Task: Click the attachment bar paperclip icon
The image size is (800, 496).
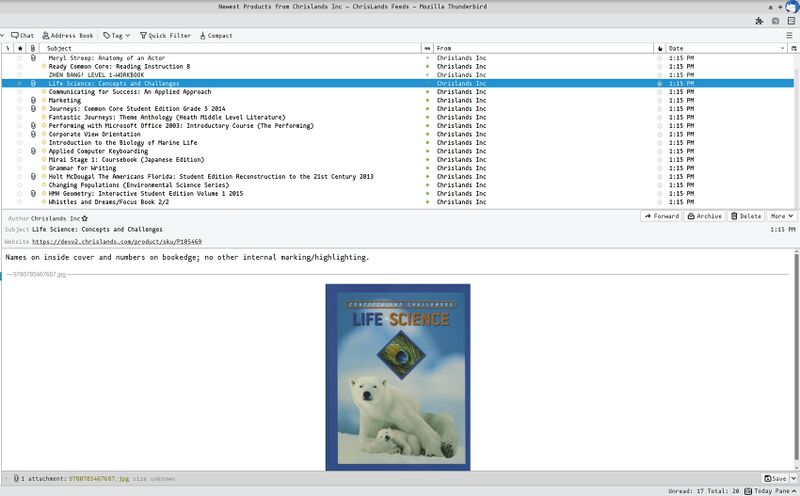Action: (16, 479)
